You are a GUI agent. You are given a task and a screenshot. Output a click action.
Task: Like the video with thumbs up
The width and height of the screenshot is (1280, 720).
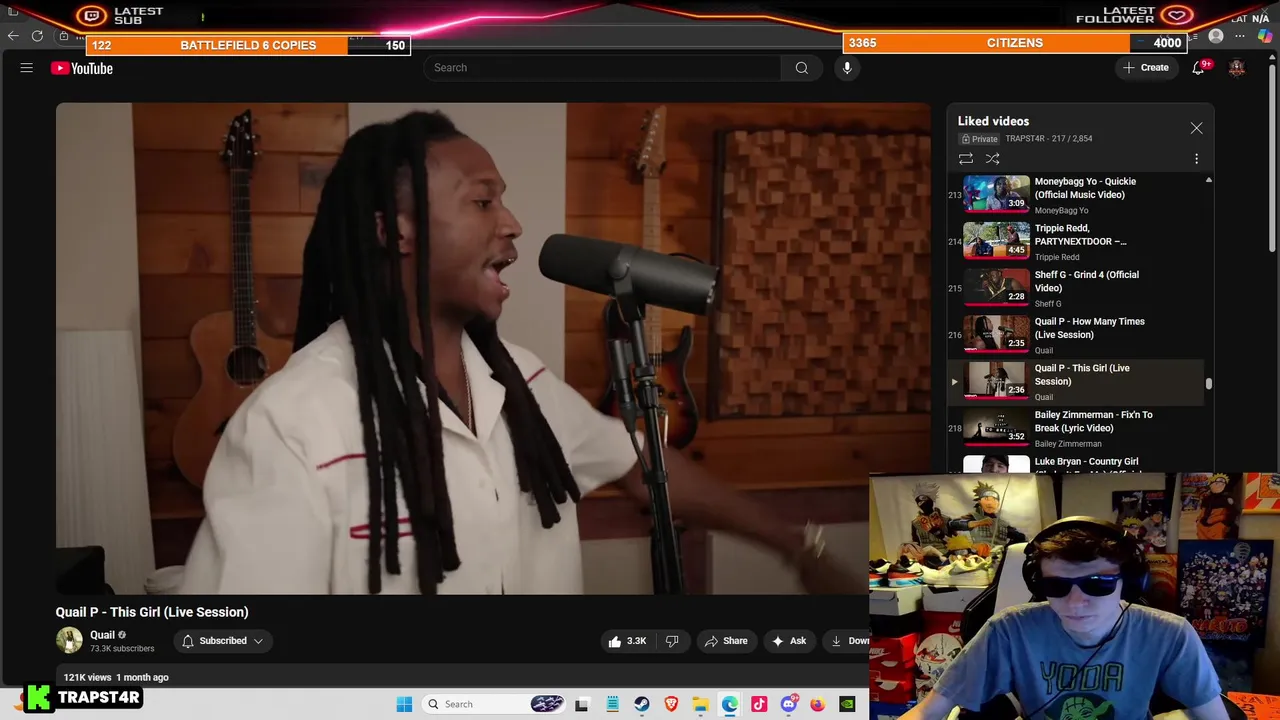point(627,641)
